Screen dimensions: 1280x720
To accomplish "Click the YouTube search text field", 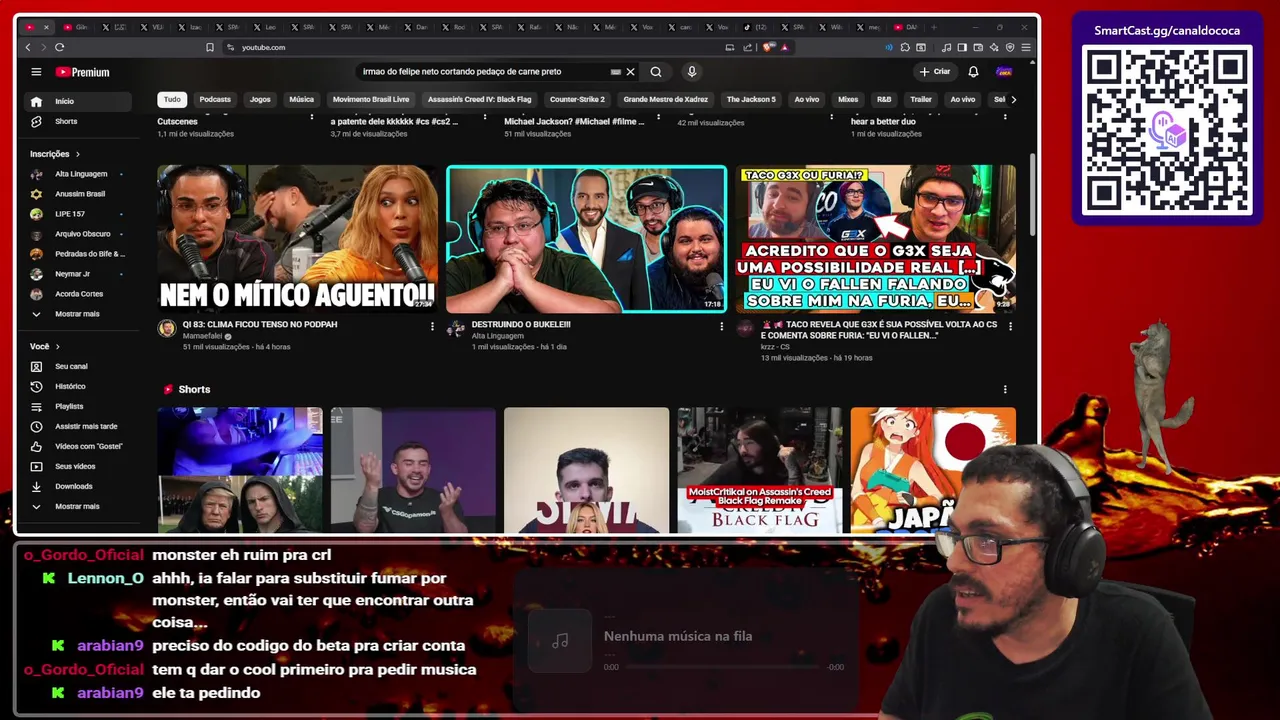I will tap(484, 72).
